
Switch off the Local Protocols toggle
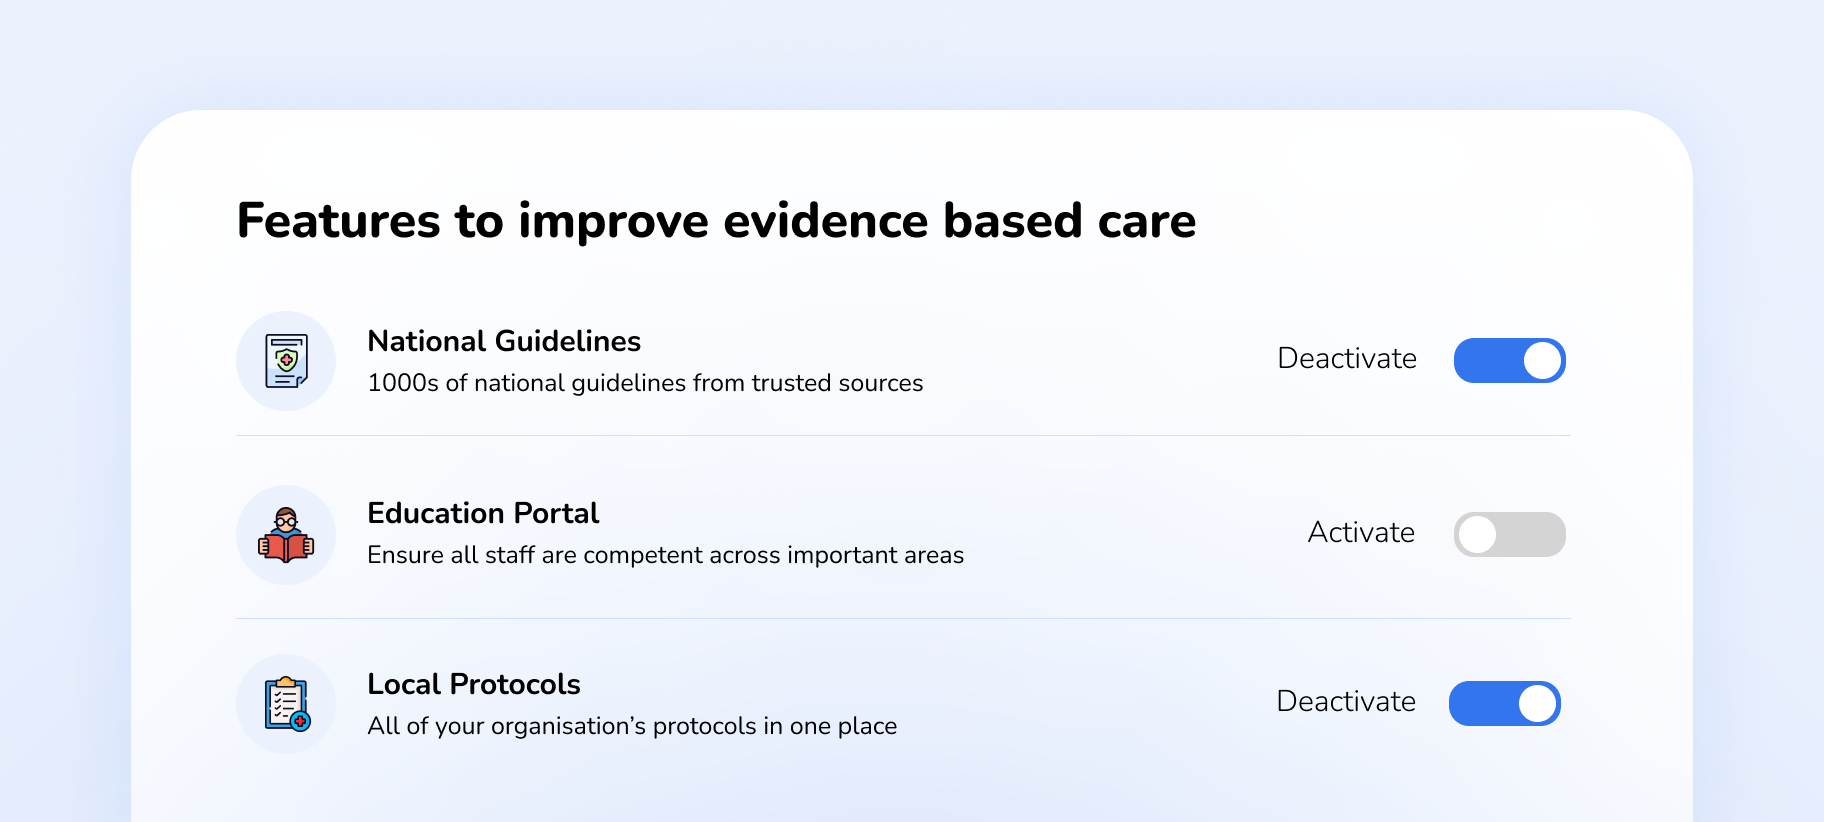pos(1504,704)
